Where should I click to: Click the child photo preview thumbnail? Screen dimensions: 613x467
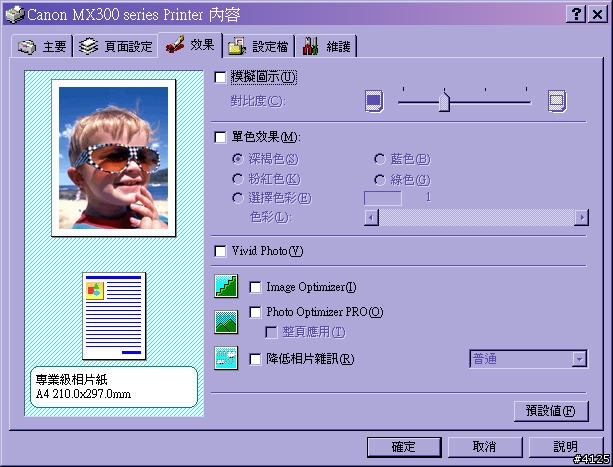pyautogui.click(x=114, y=158)
